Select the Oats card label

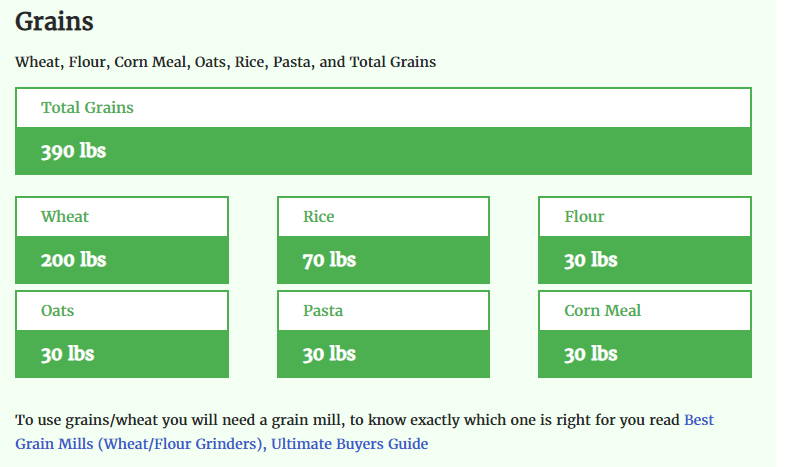pos(58,311)
